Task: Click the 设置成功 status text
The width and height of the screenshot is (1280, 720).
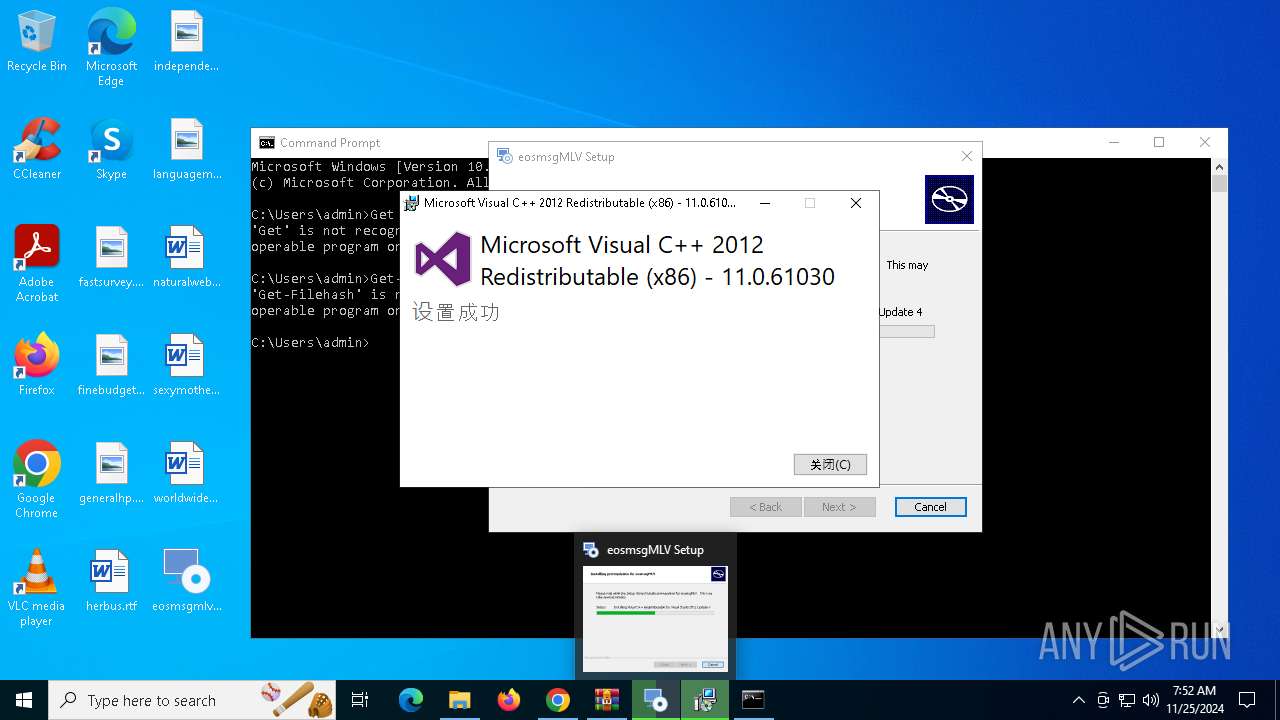Action: [x=456, y=312]
